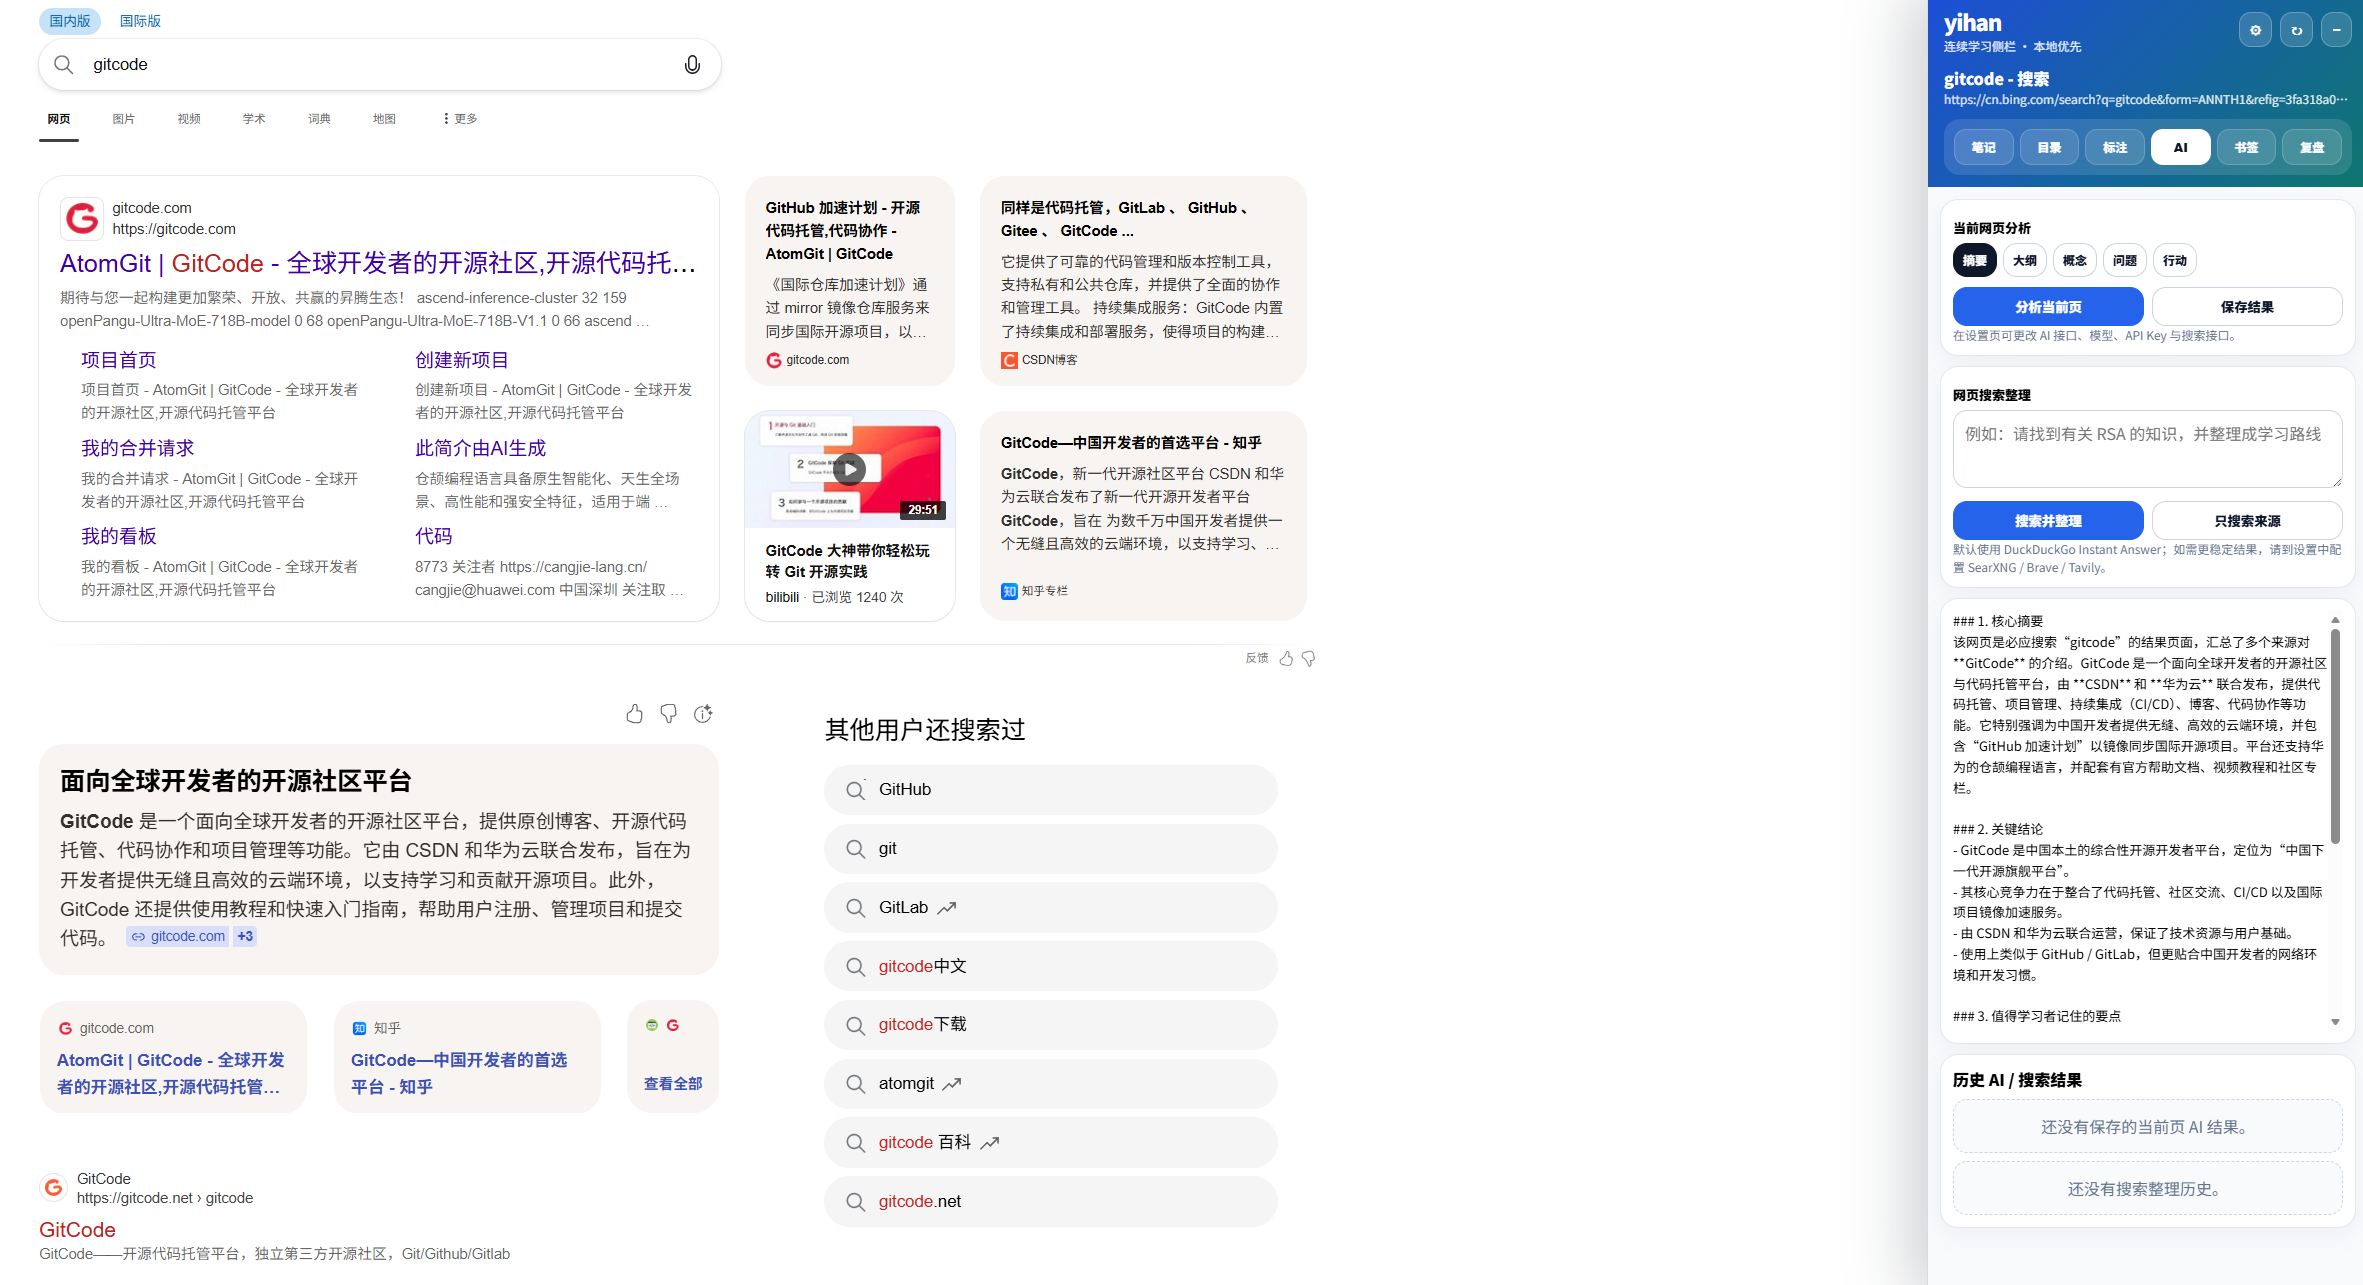Viewport: 2363px width, 1285px height.
Task: Click the refresh icon in yihan header
Action: [2296, 30]
